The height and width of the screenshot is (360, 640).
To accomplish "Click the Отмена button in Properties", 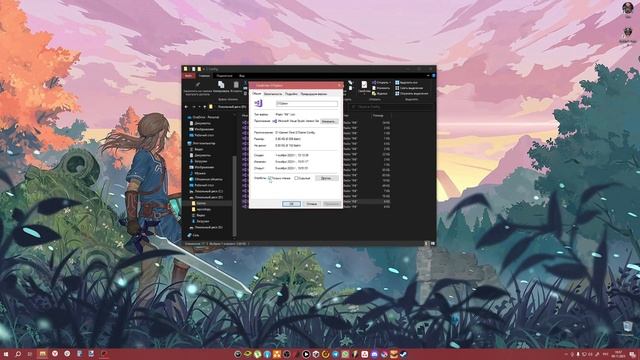I will [311, 204].
